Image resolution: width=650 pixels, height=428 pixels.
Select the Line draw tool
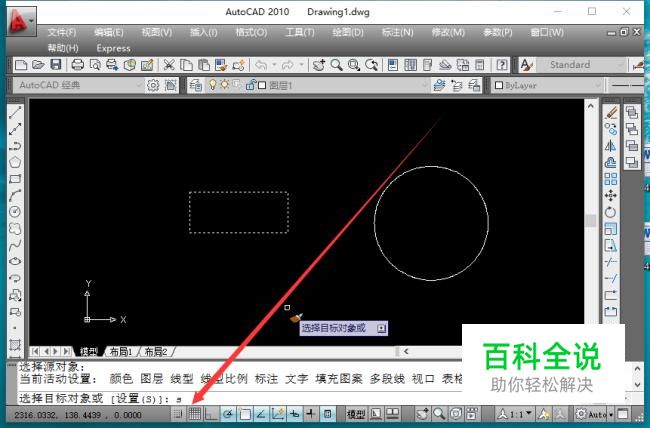click(x=15, y=112)
